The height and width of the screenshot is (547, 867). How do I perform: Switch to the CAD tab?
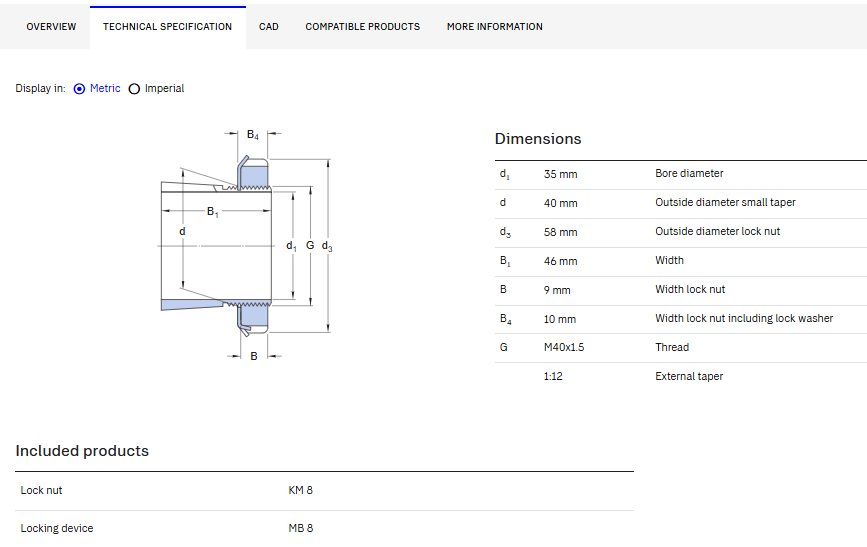269,27
